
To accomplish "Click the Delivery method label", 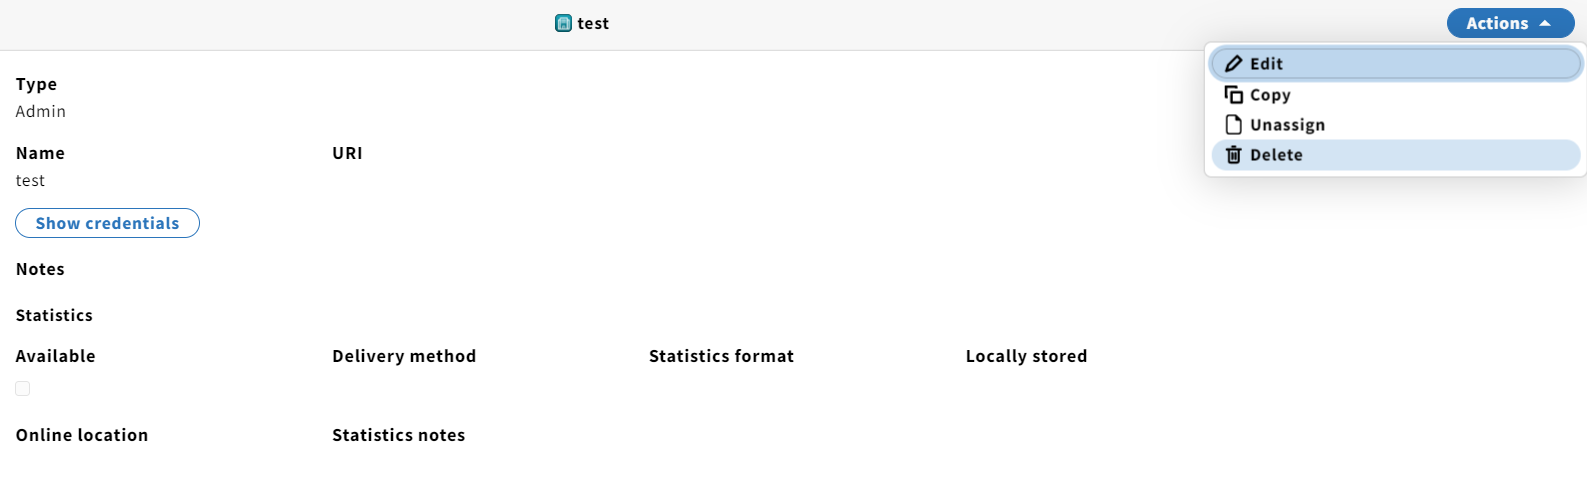I will pos(404,356).
